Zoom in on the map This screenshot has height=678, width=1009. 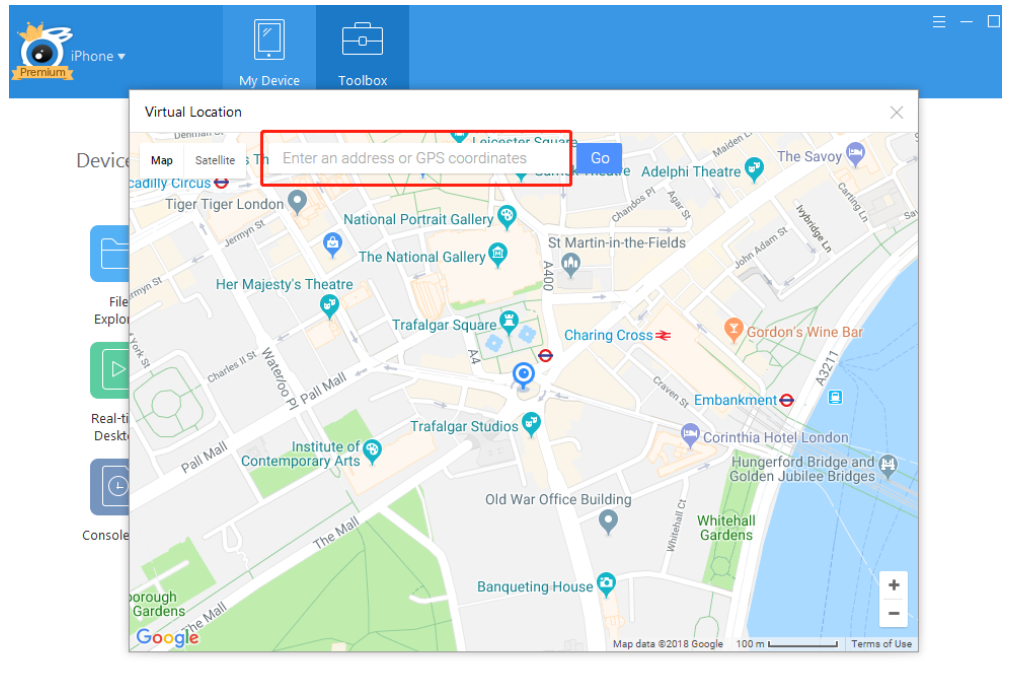click(893, 585)
